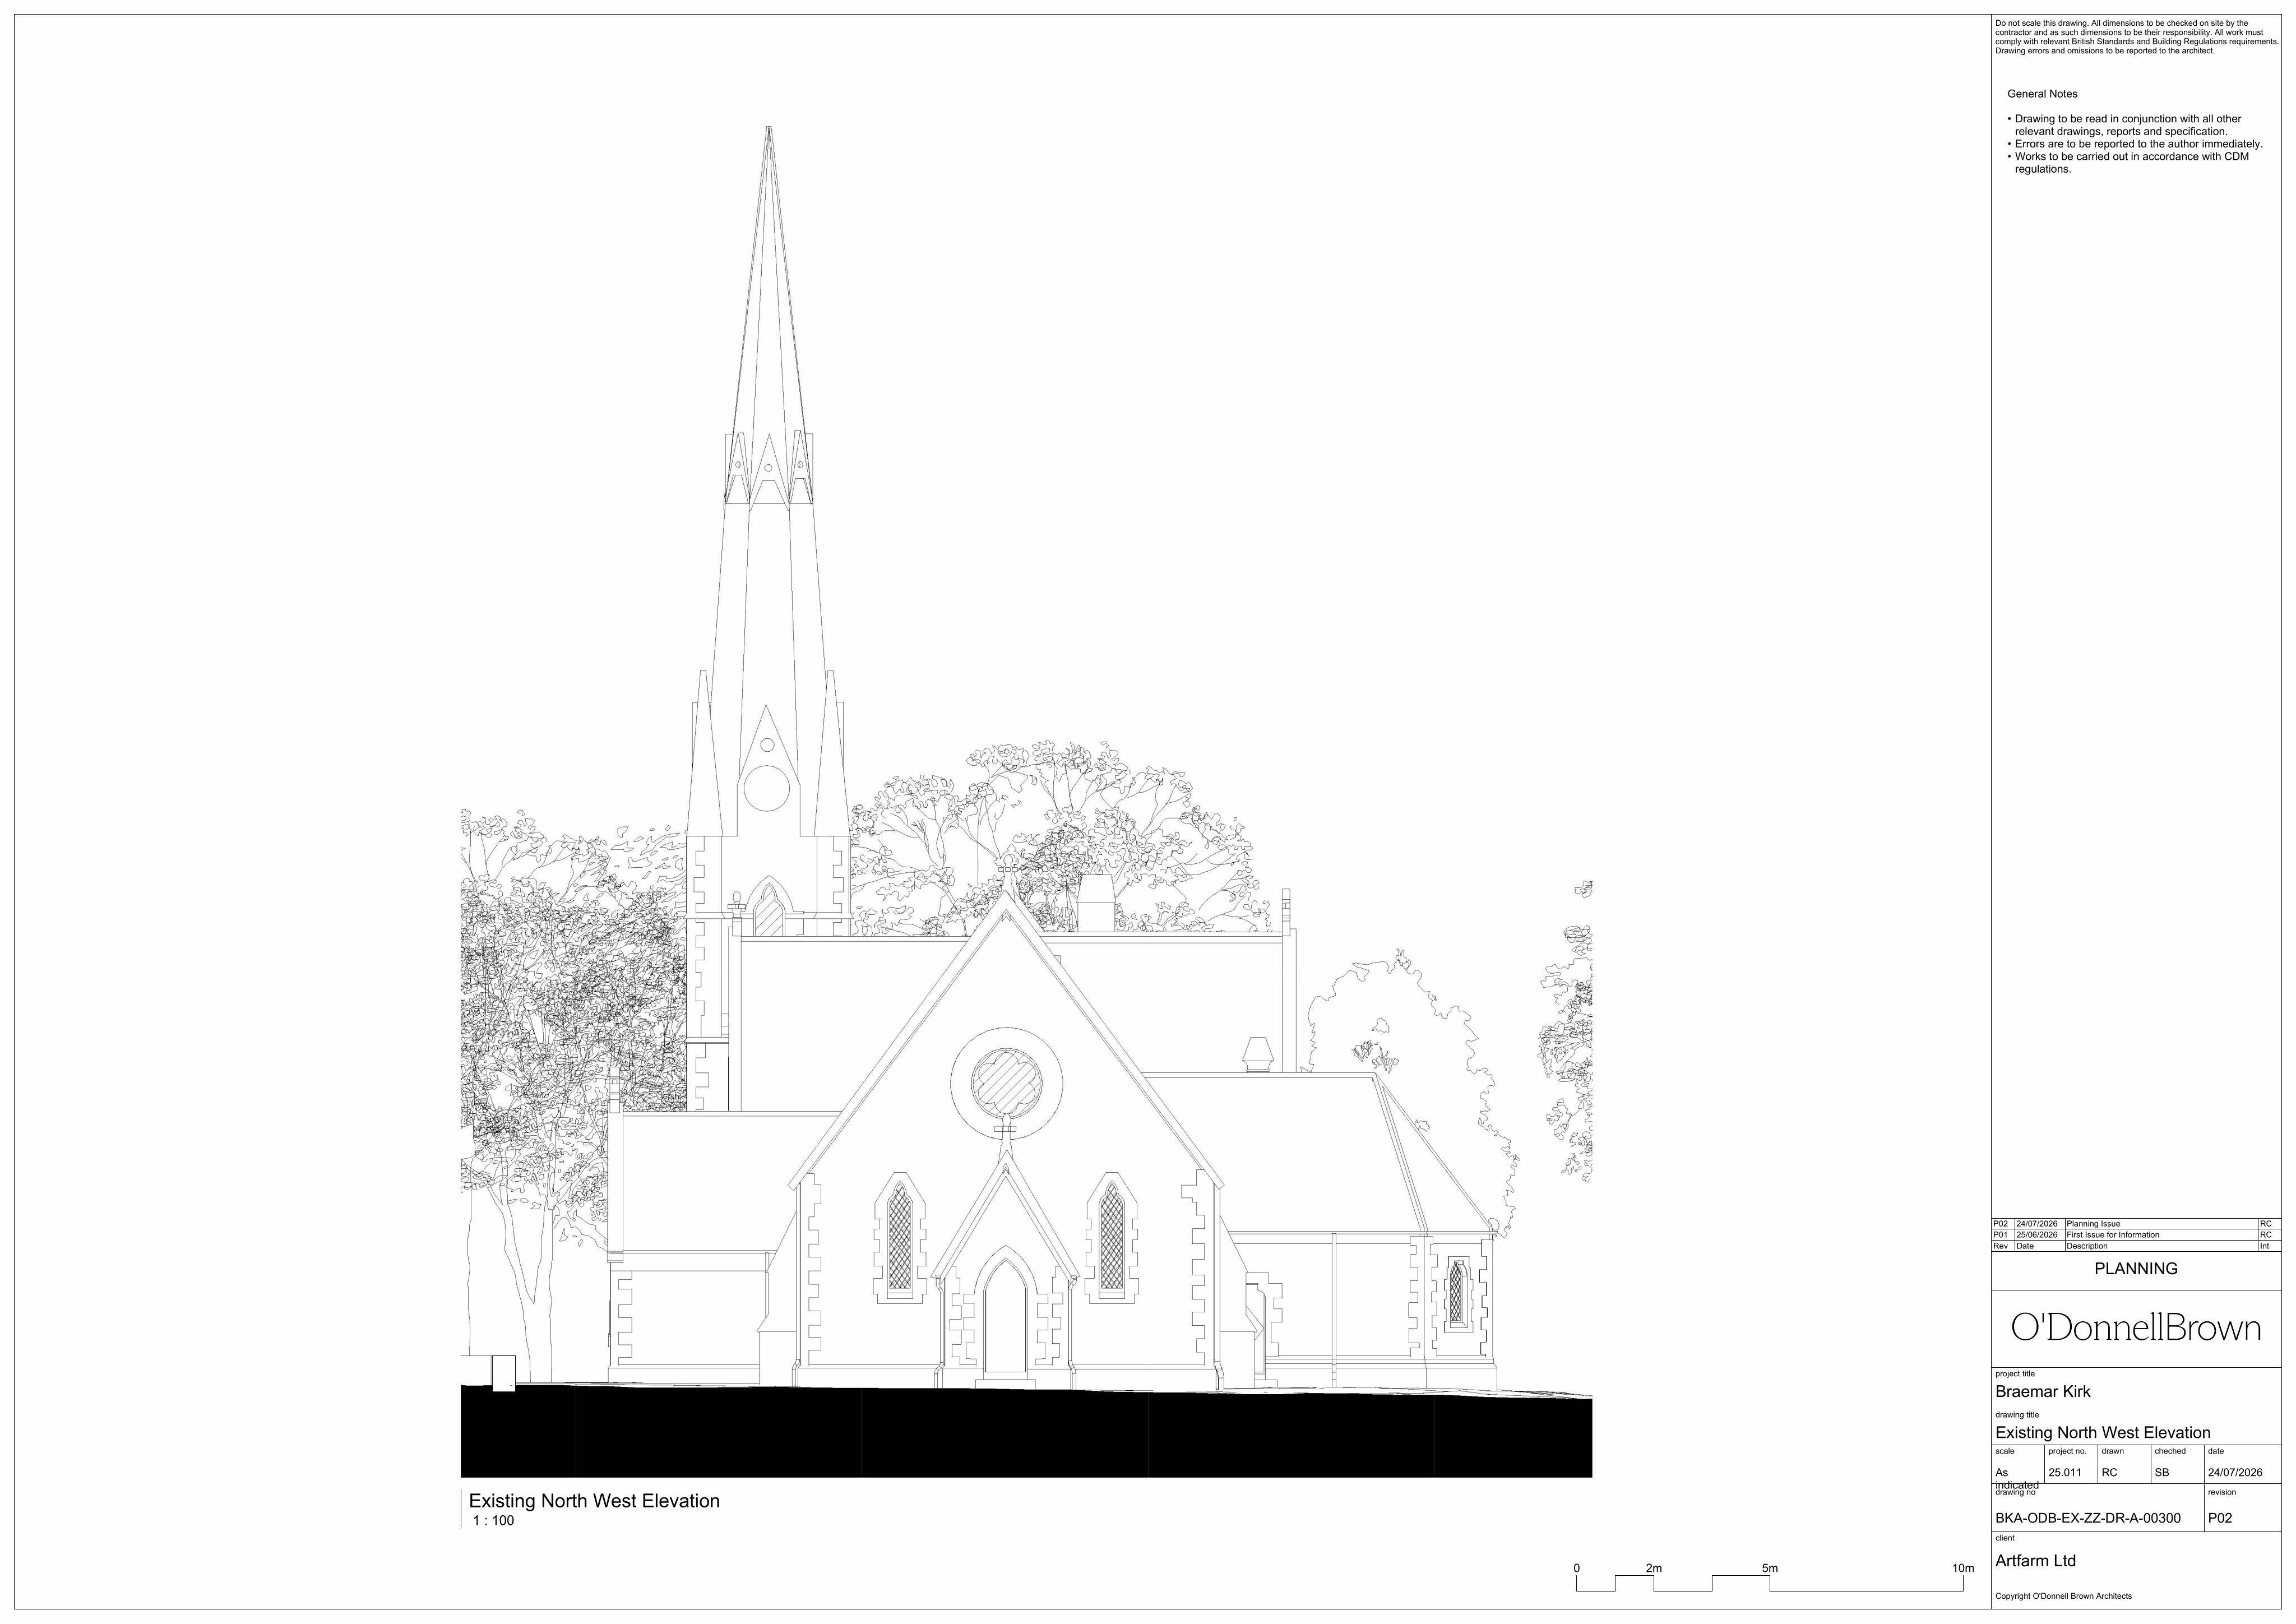The width and height of the screenshot is (2296, 1624).
Task: Click the '1 : 100' scale label
Action: click(x=494, y=1521)
